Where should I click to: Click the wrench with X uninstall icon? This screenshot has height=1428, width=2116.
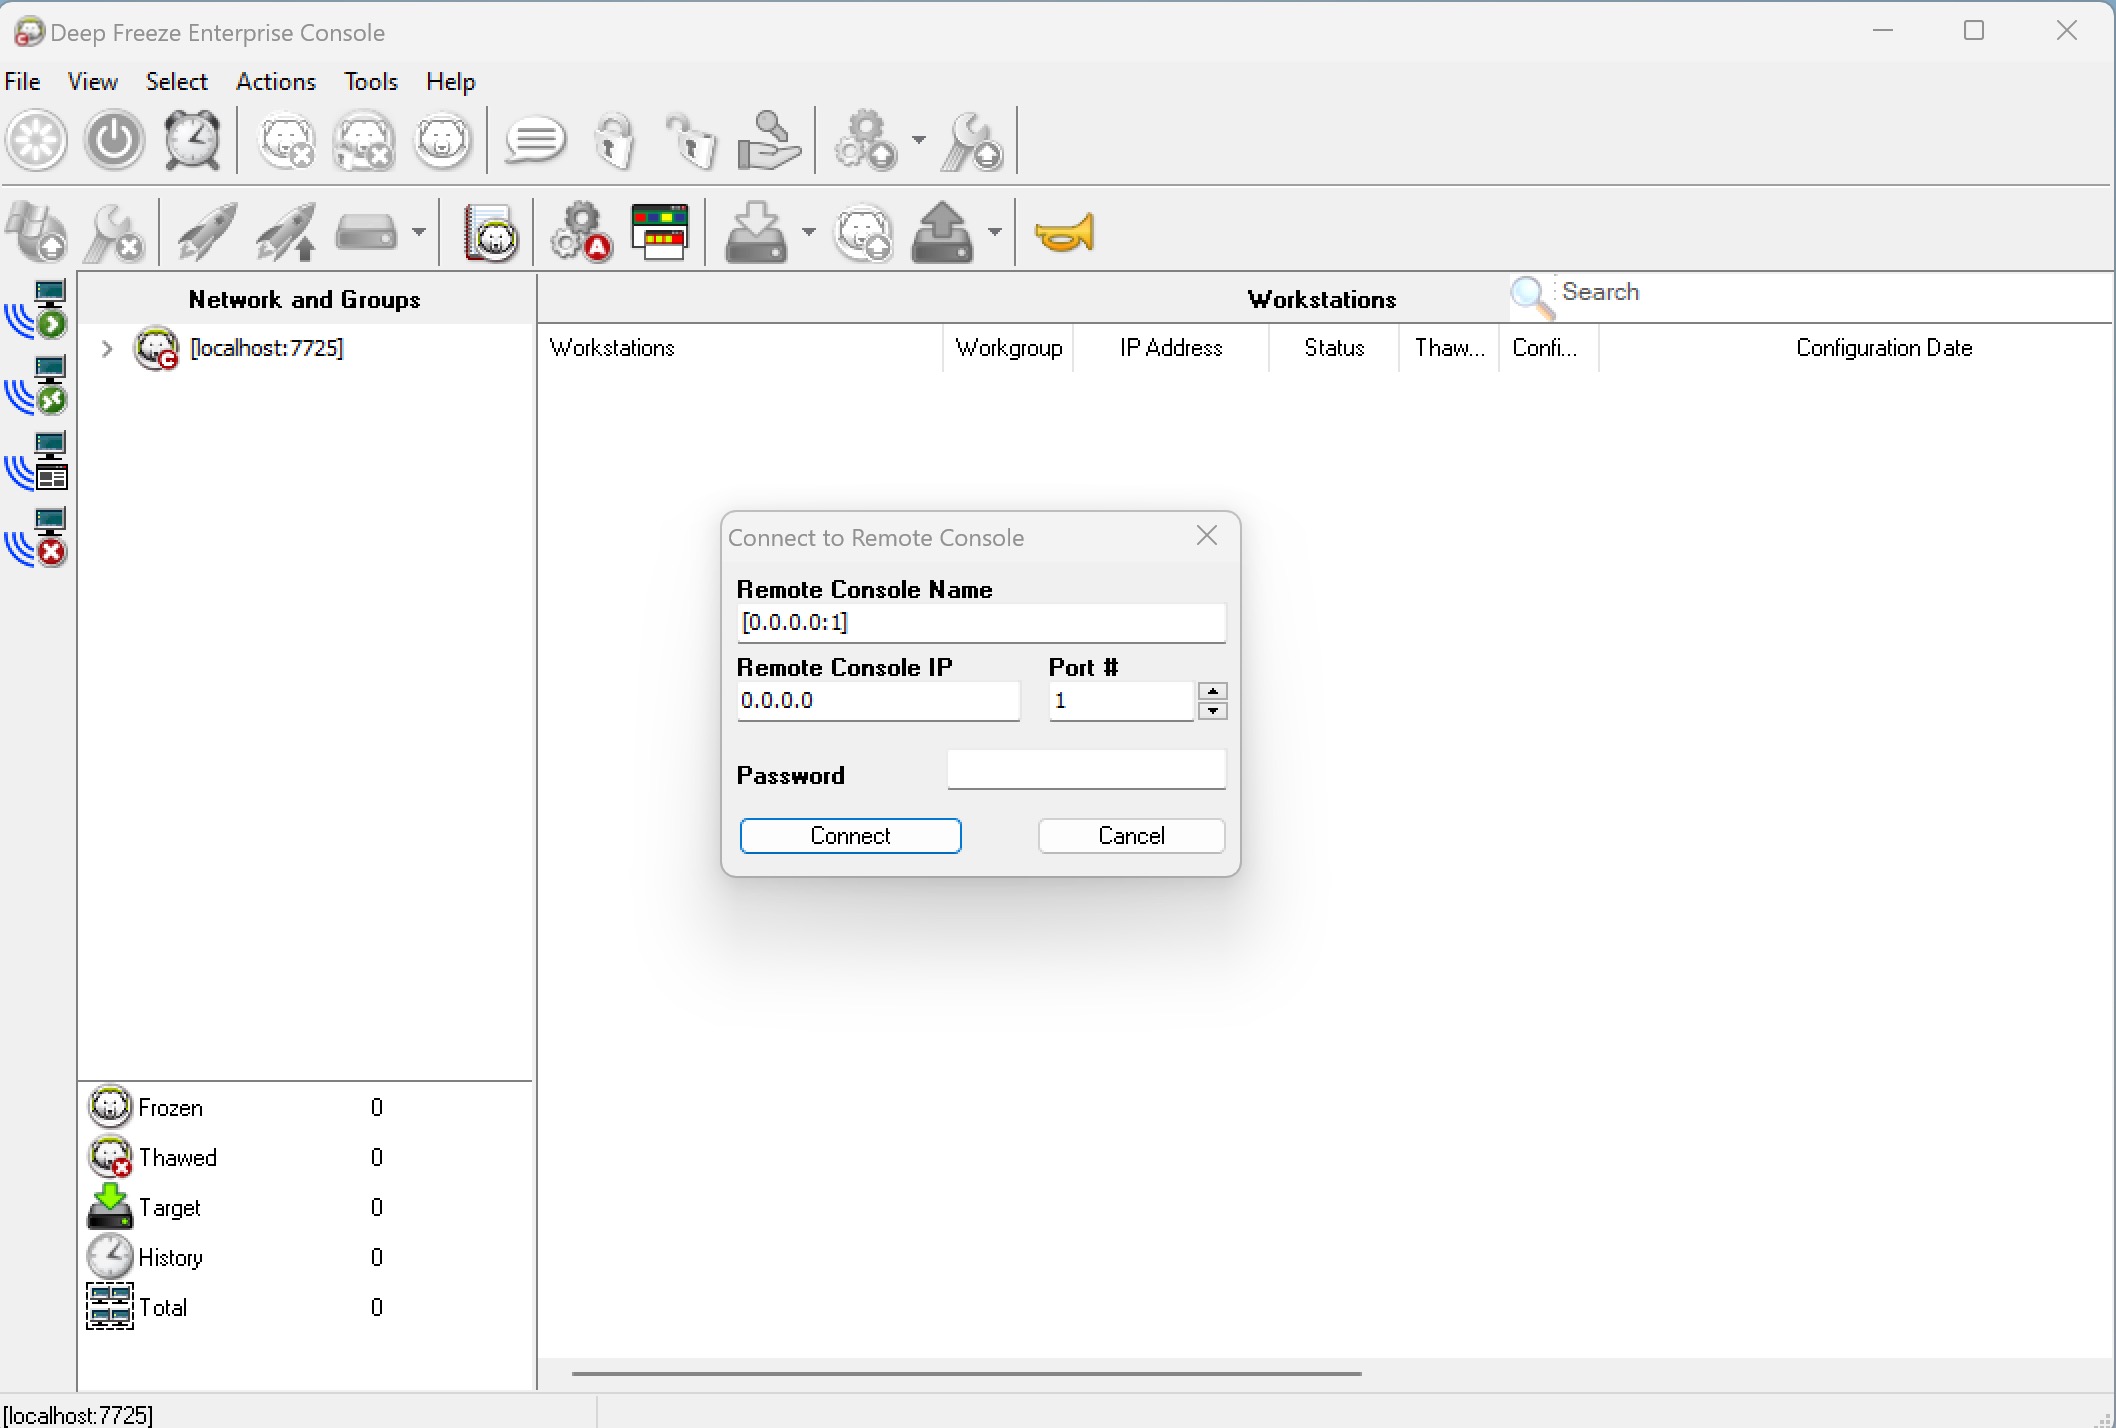114,232
